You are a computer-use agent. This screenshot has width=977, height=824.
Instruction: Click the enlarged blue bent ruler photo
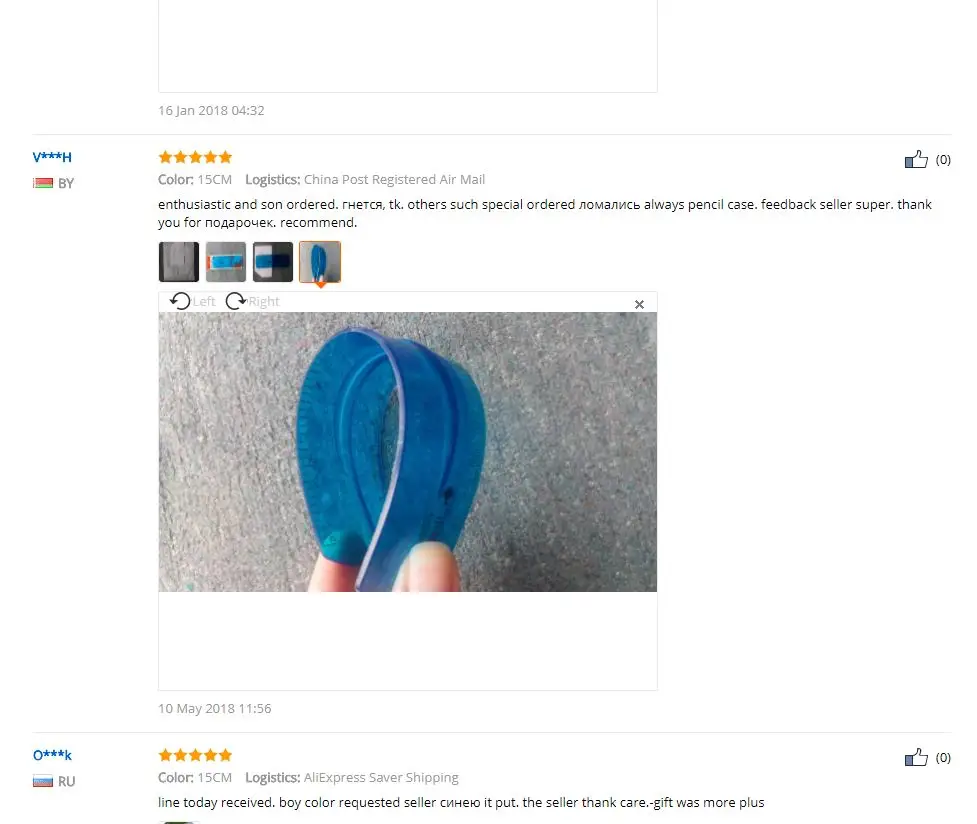407,452
